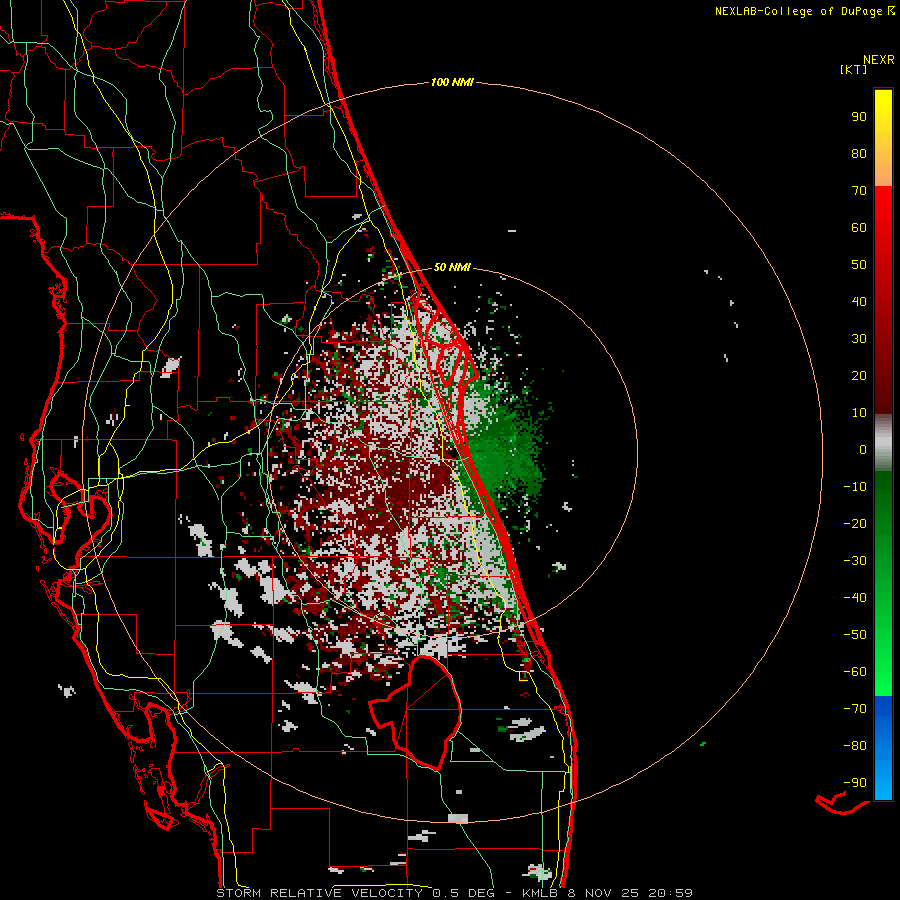Click the -10 value on the velocity scale
The height and width of the screenshot is (900, 900).
(x=855, y=487)
